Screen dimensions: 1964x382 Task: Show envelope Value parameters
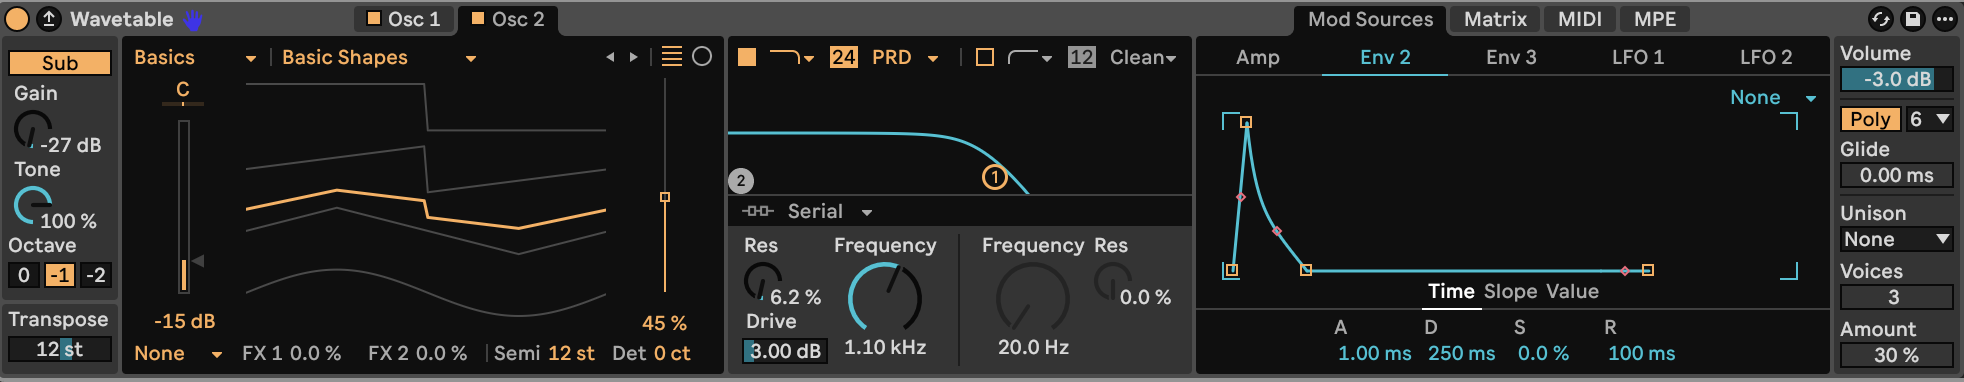(1572, 291)
